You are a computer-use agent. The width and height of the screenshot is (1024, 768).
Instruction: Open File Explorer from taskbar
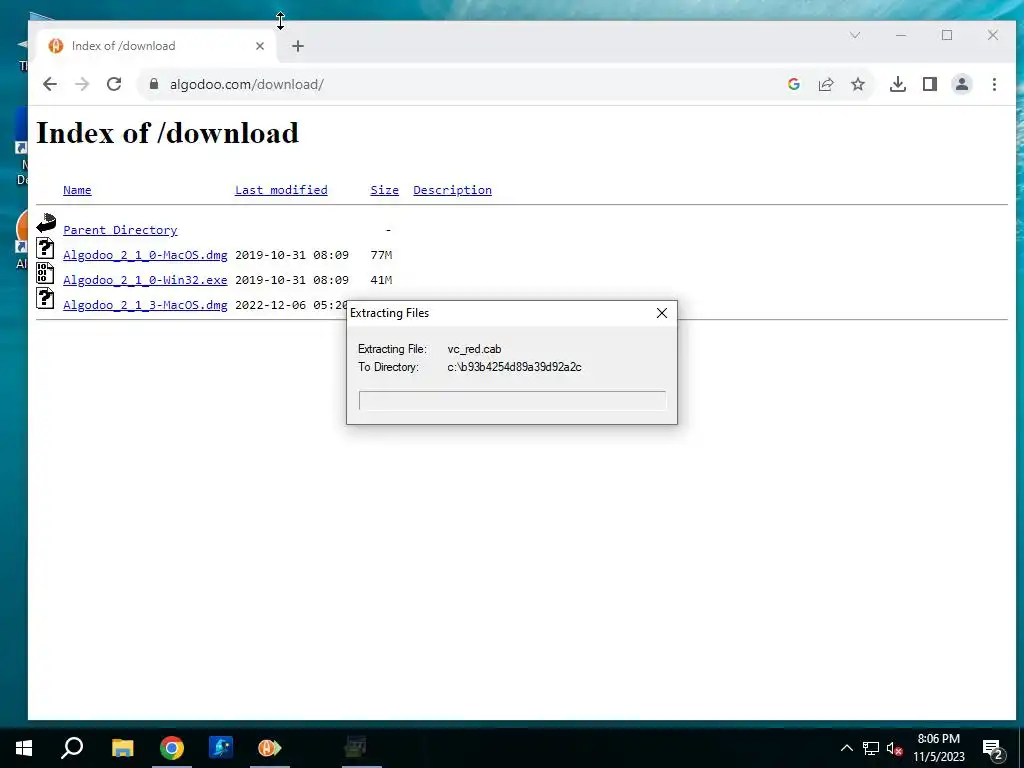[122, 748]
